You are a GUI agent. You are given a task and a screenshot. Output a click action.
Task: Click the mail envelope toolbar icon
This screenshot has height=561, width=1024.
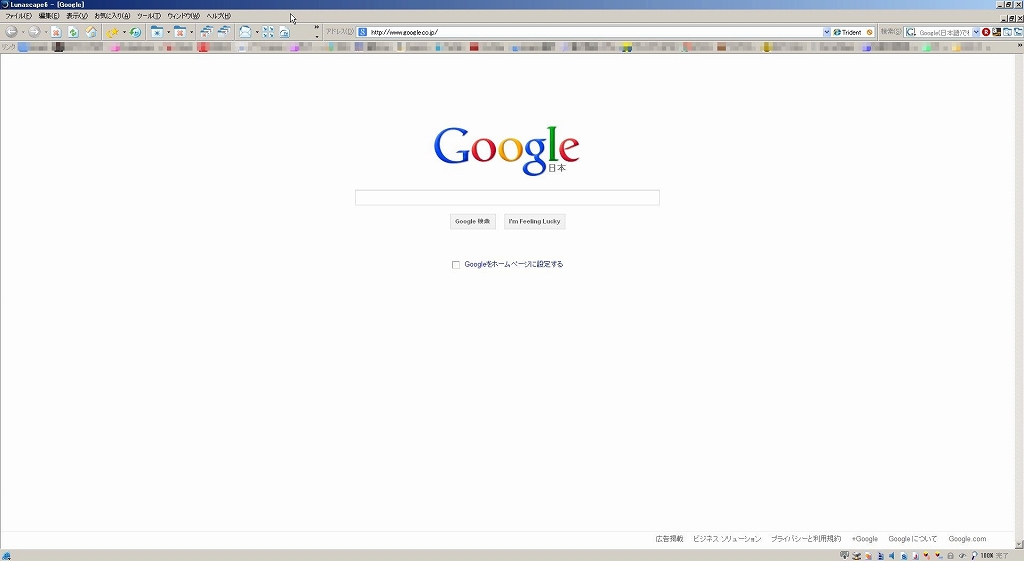[x=245, y=31]
